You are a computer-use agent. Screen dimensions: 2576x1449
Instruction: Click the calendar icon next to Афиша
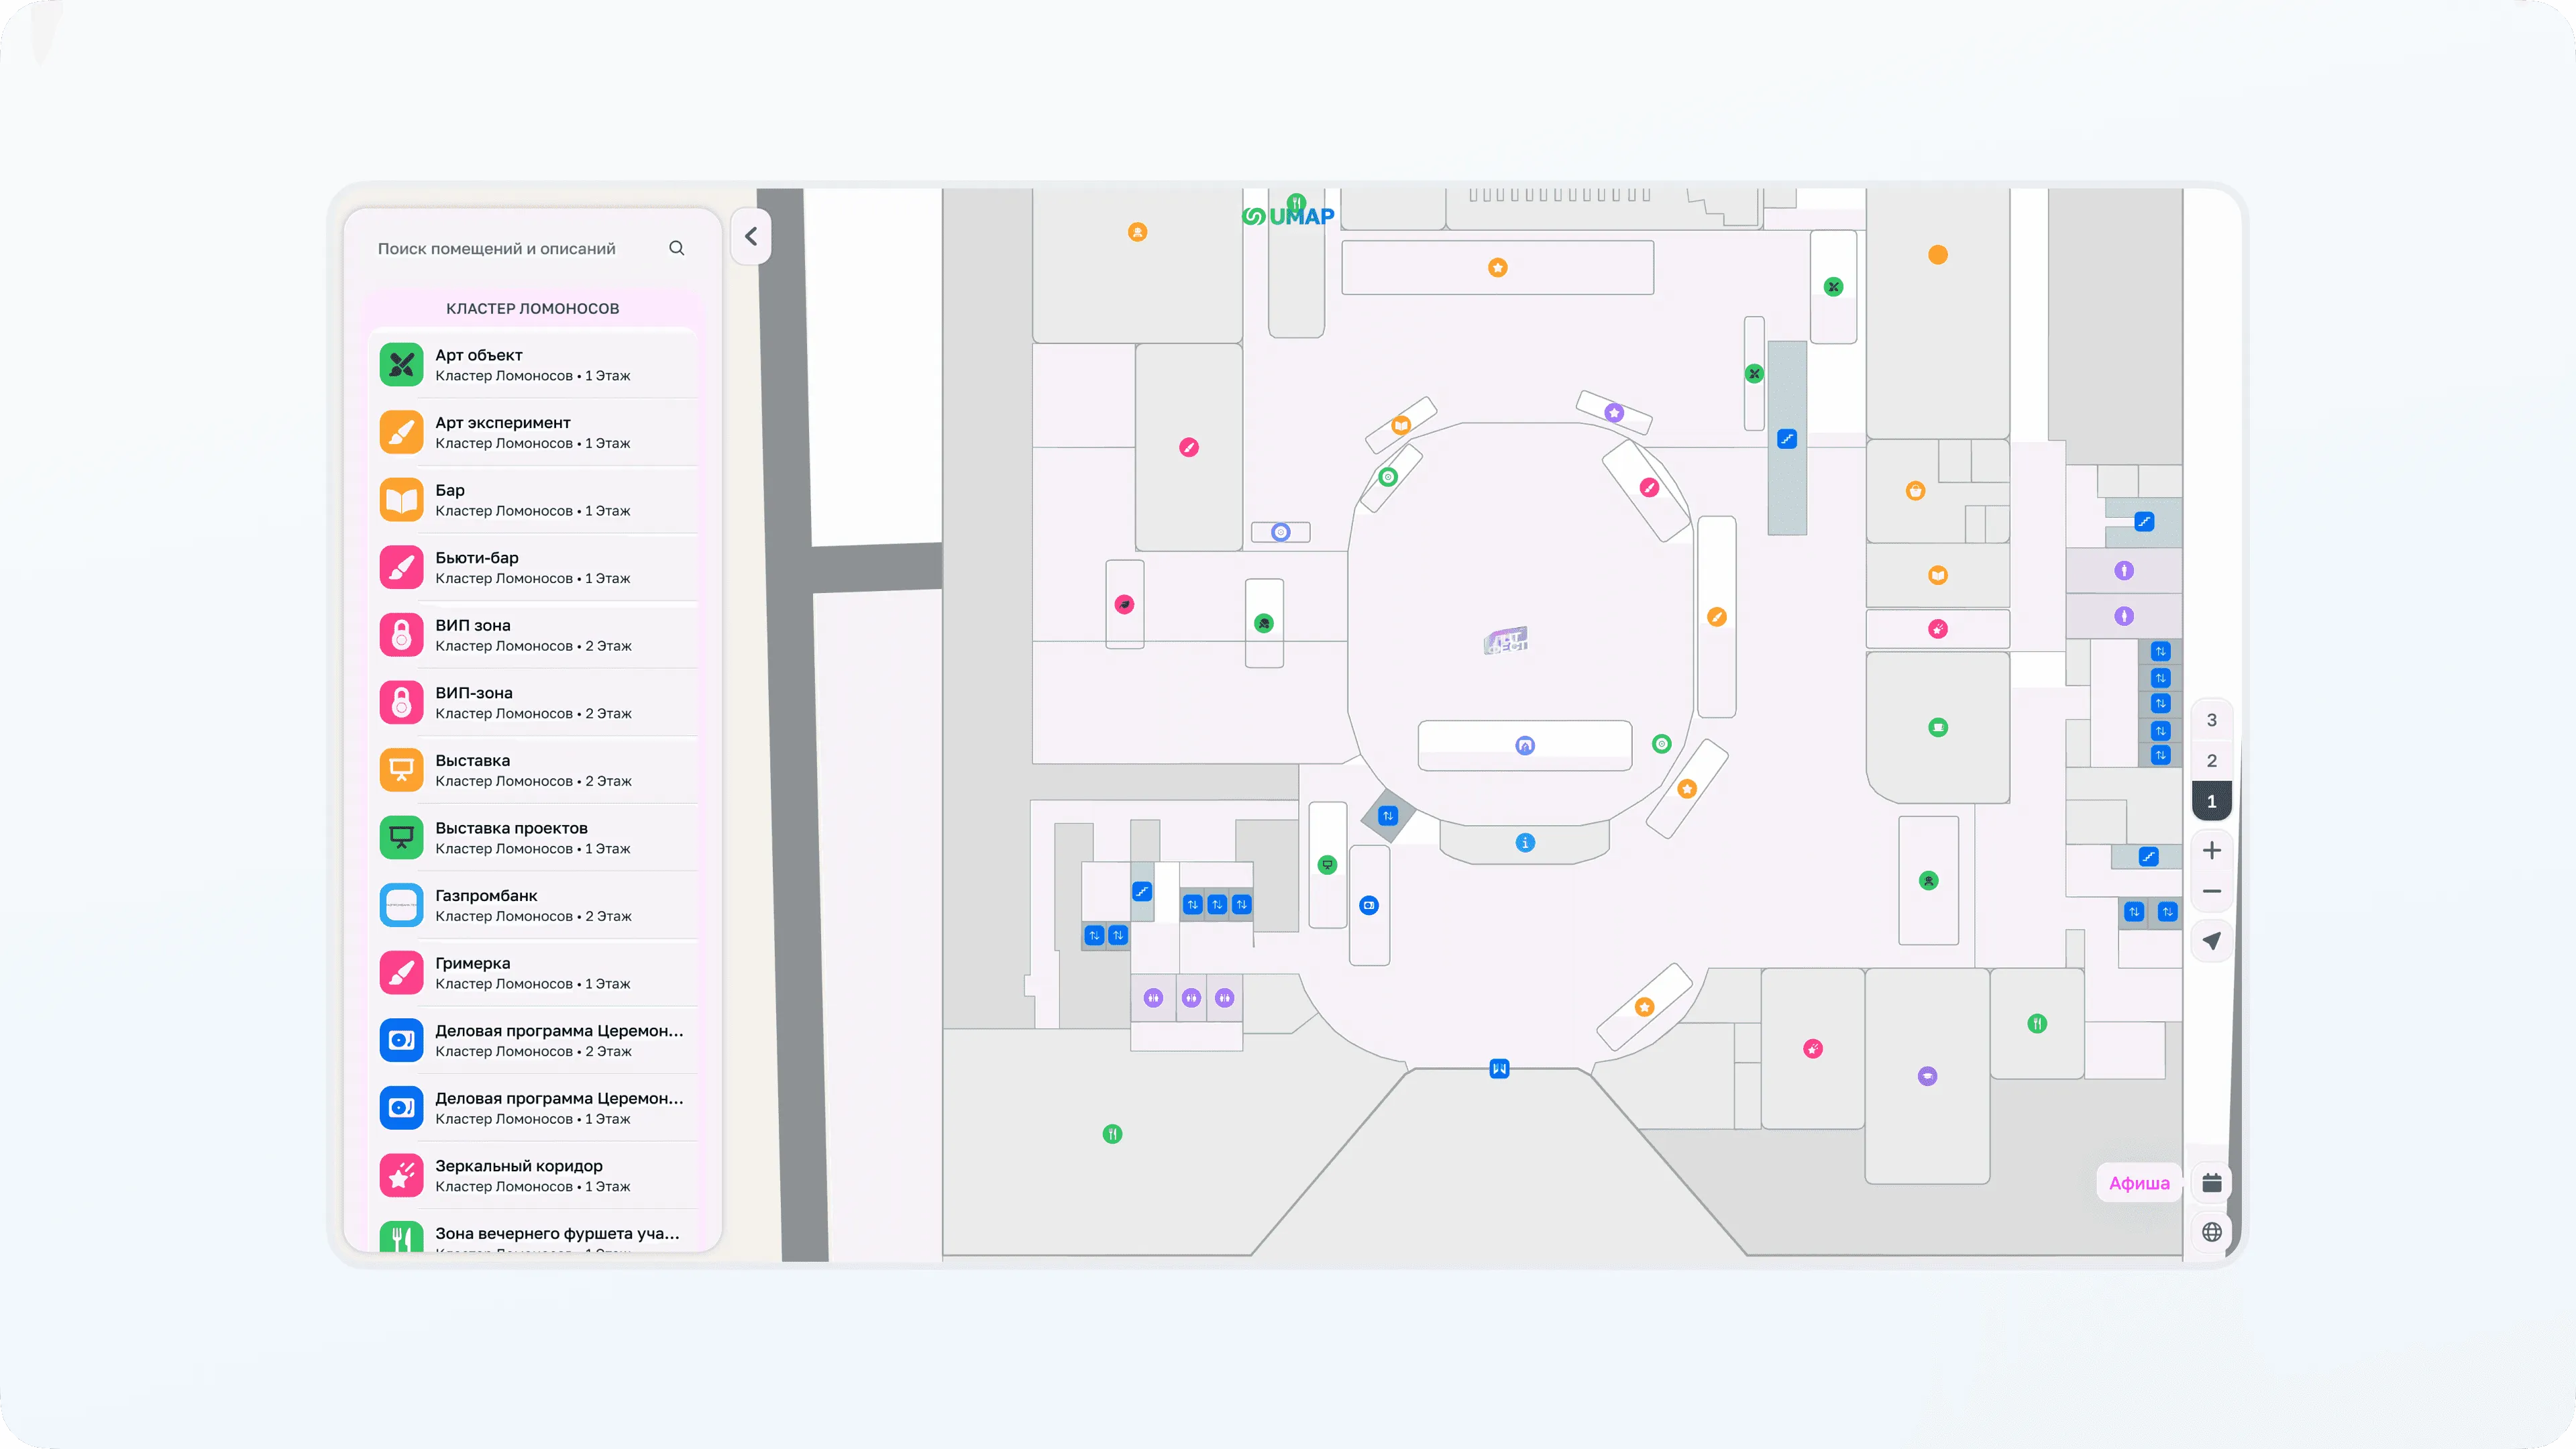point(2212,1183)
